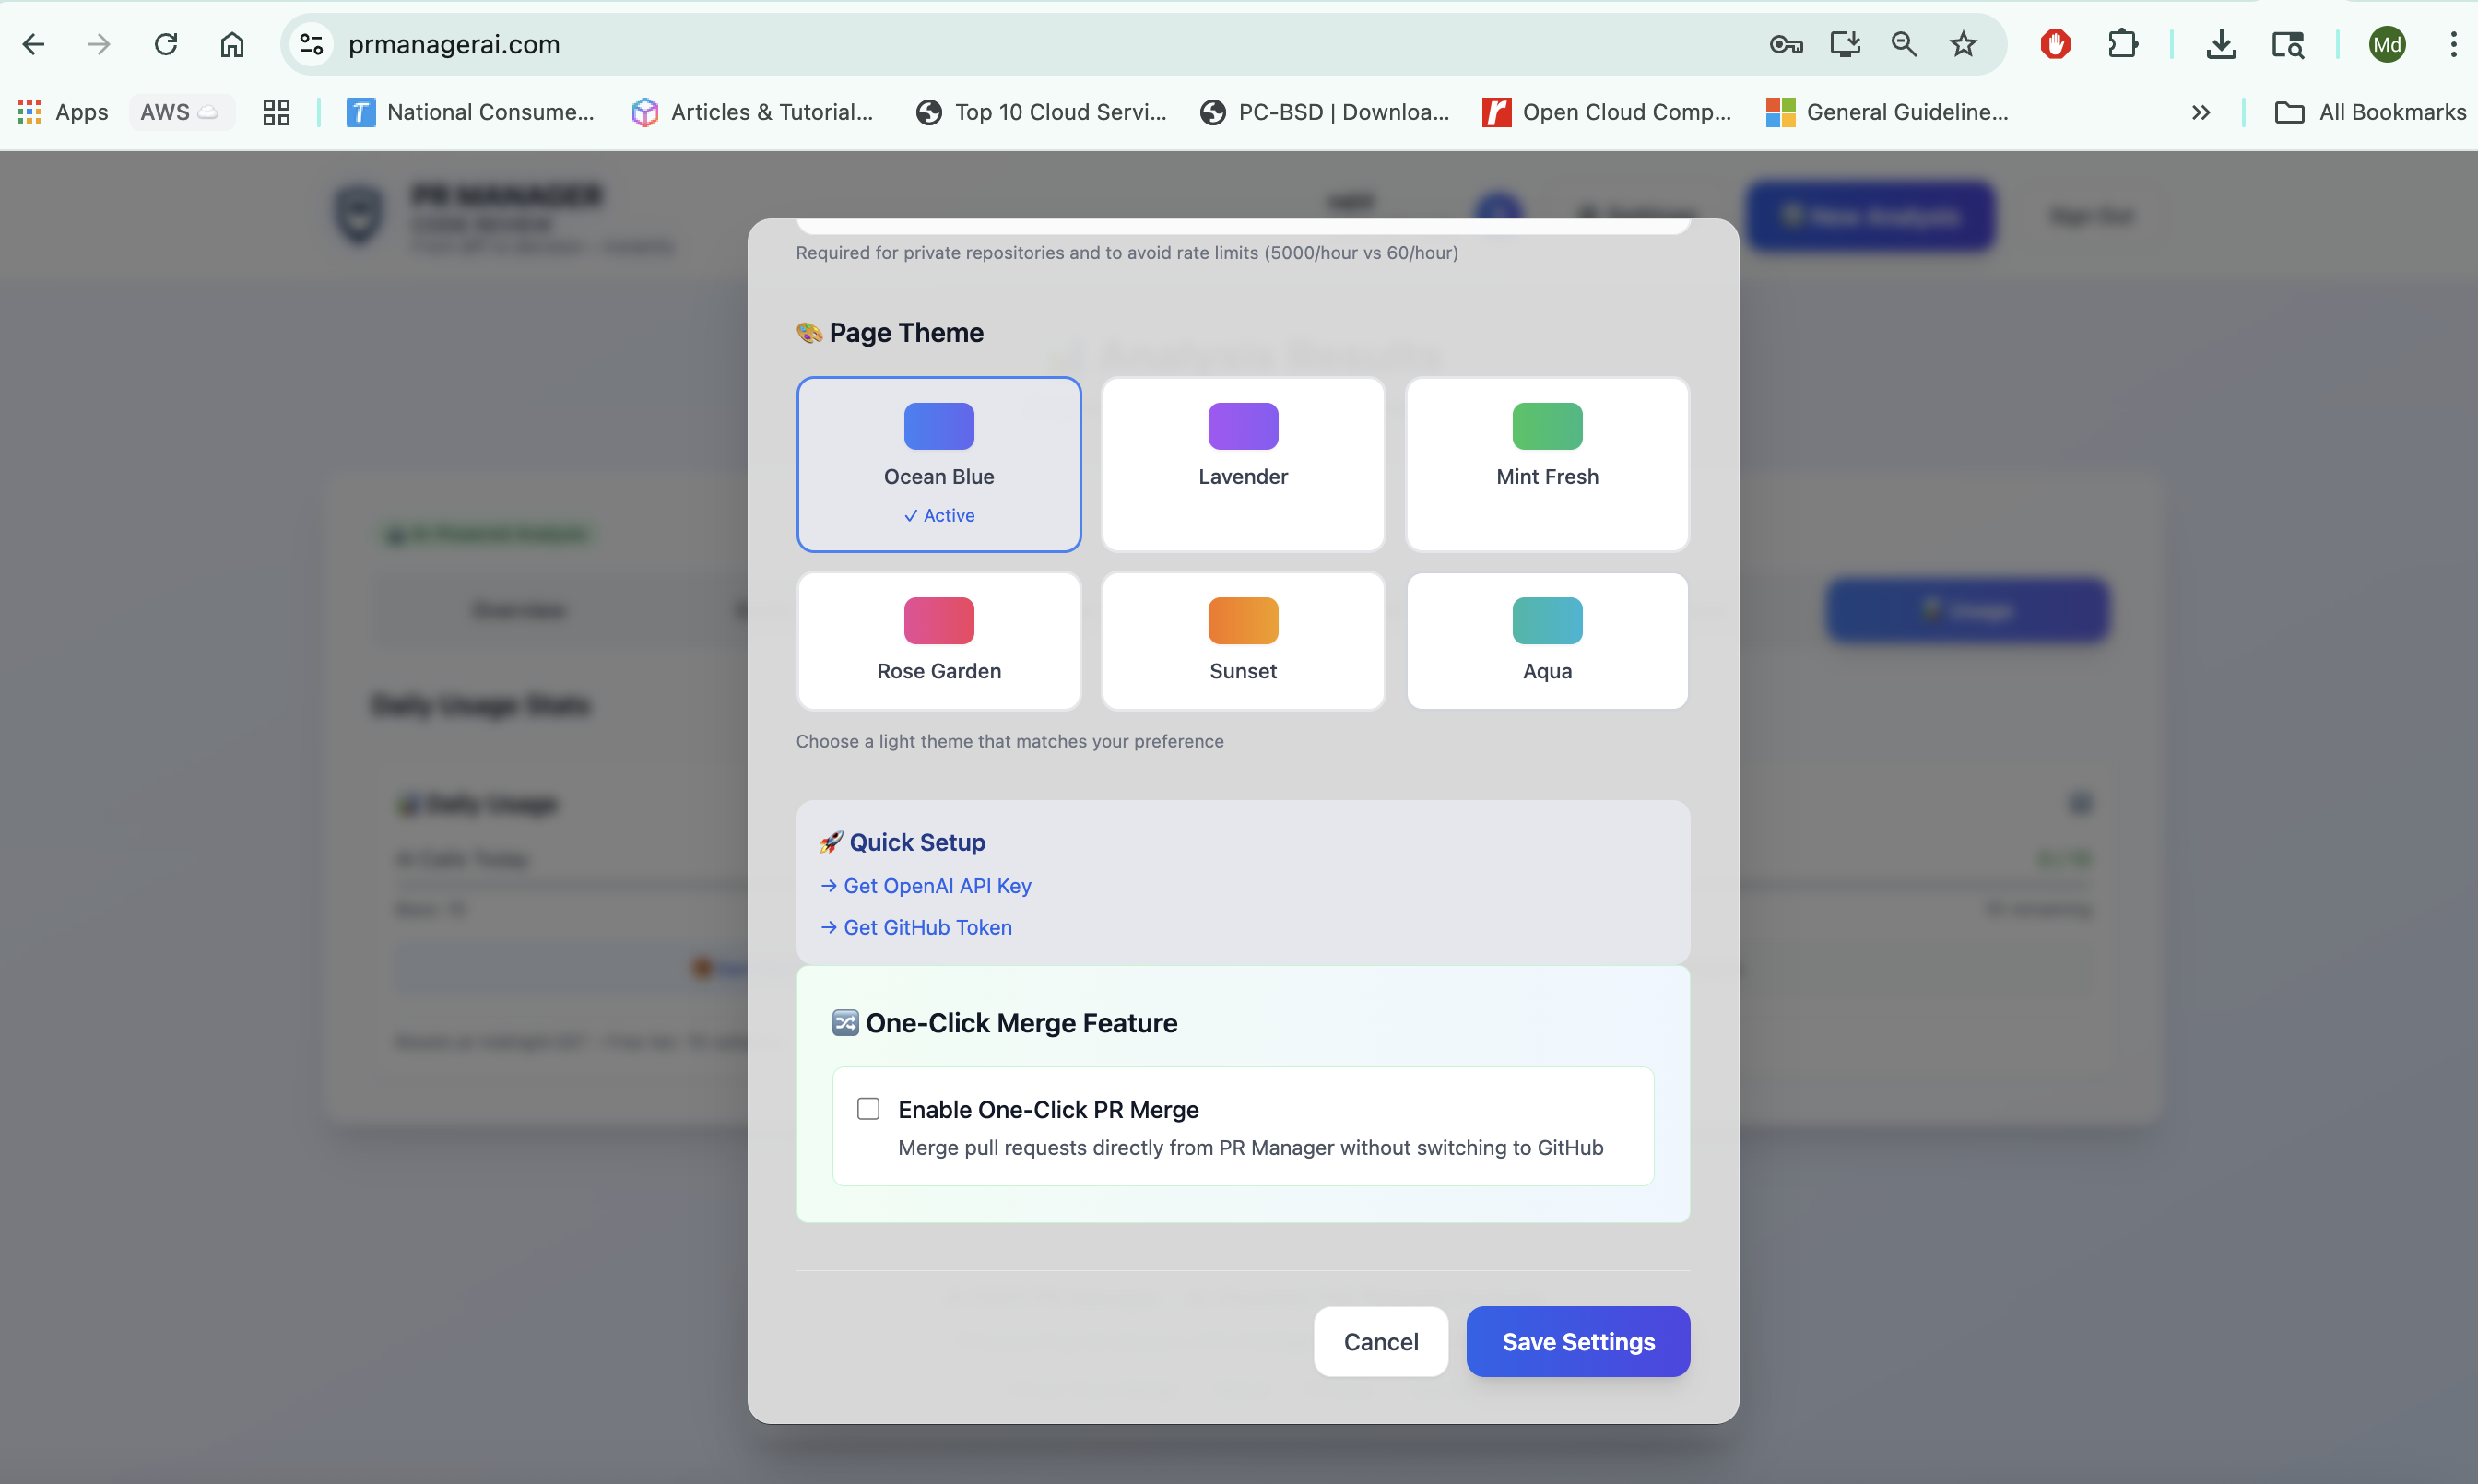Open the AWS bookmark item
This screenshot has height=1484, width=2478.
(180, 112)
